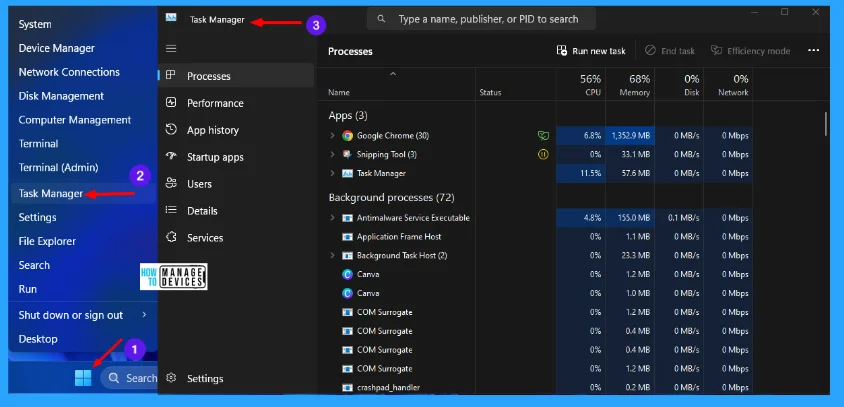Click the processes list vertical scrollbar
This screenshot has width=844, height=407.
click(825, 124)
